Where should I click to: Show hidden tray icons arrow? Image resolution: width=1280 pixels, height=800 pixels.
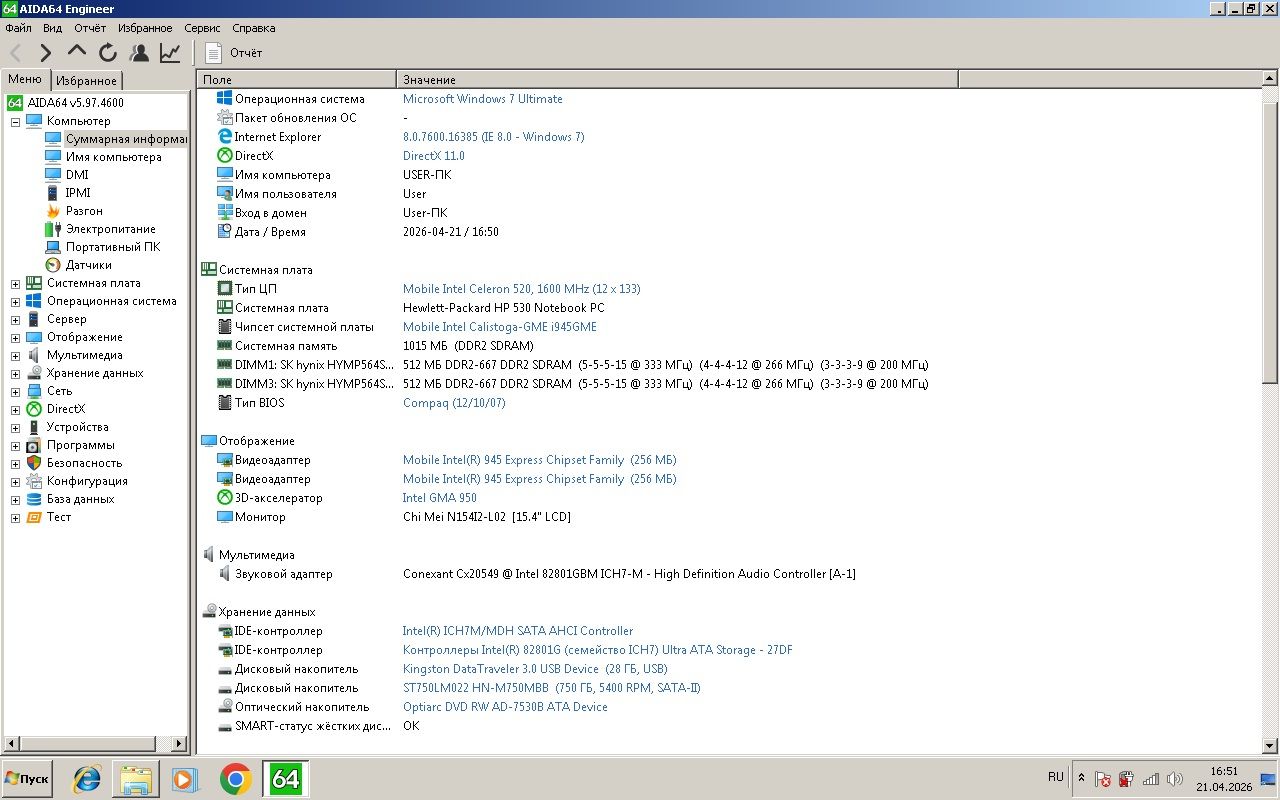tap(1080, 778)
